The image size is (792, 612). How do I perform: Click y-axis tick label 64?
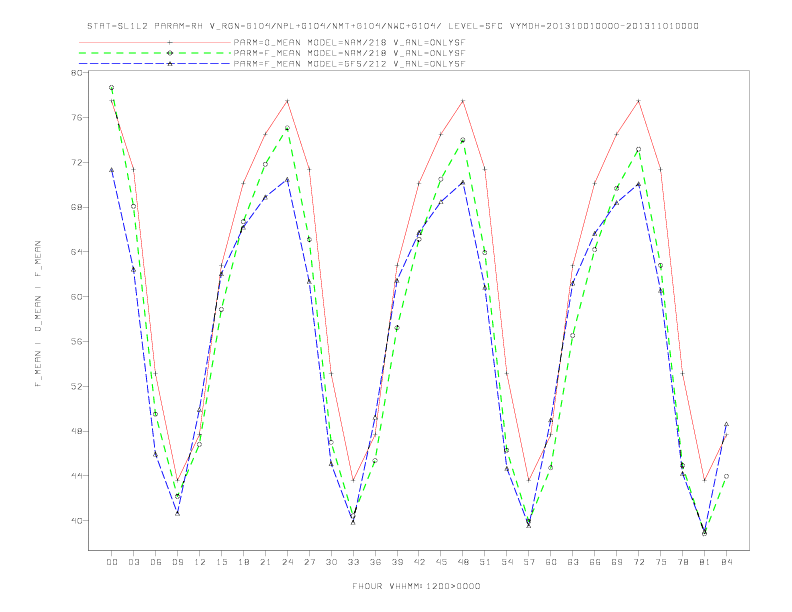77,252
